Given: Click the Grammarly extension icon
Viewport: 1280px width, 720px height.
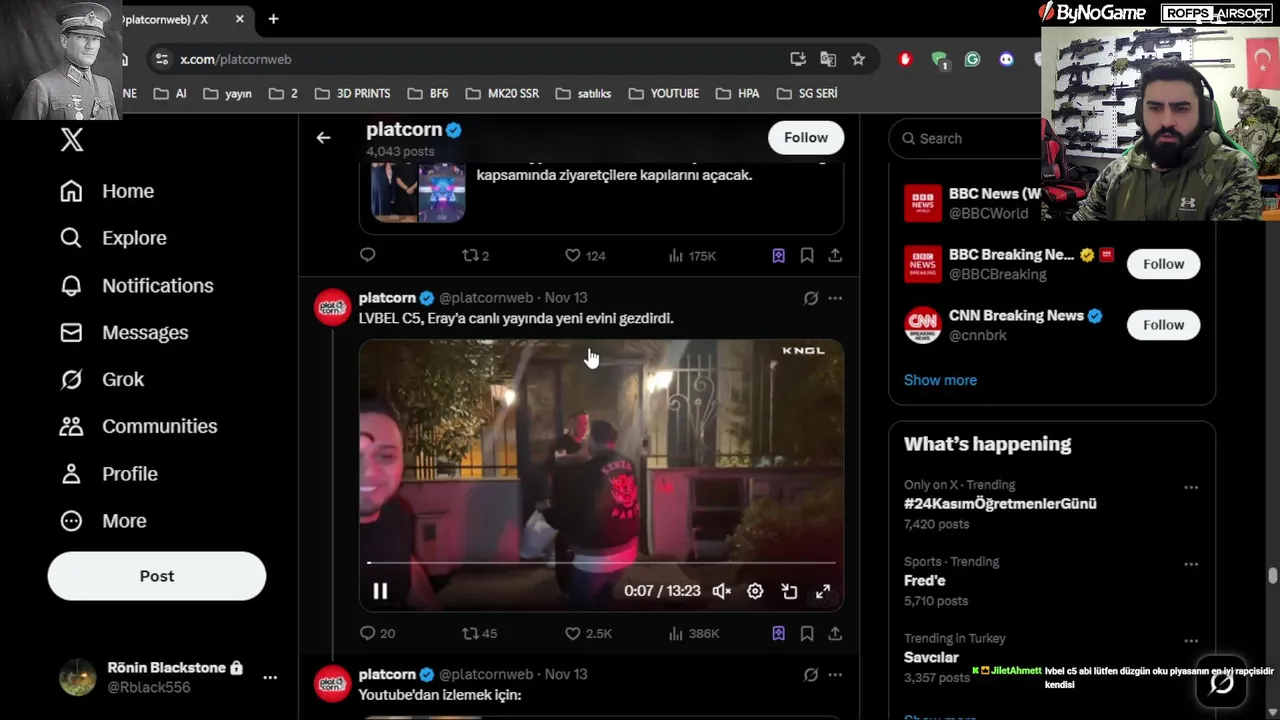Looking at the screenshot, I should [x=972, y=59].
